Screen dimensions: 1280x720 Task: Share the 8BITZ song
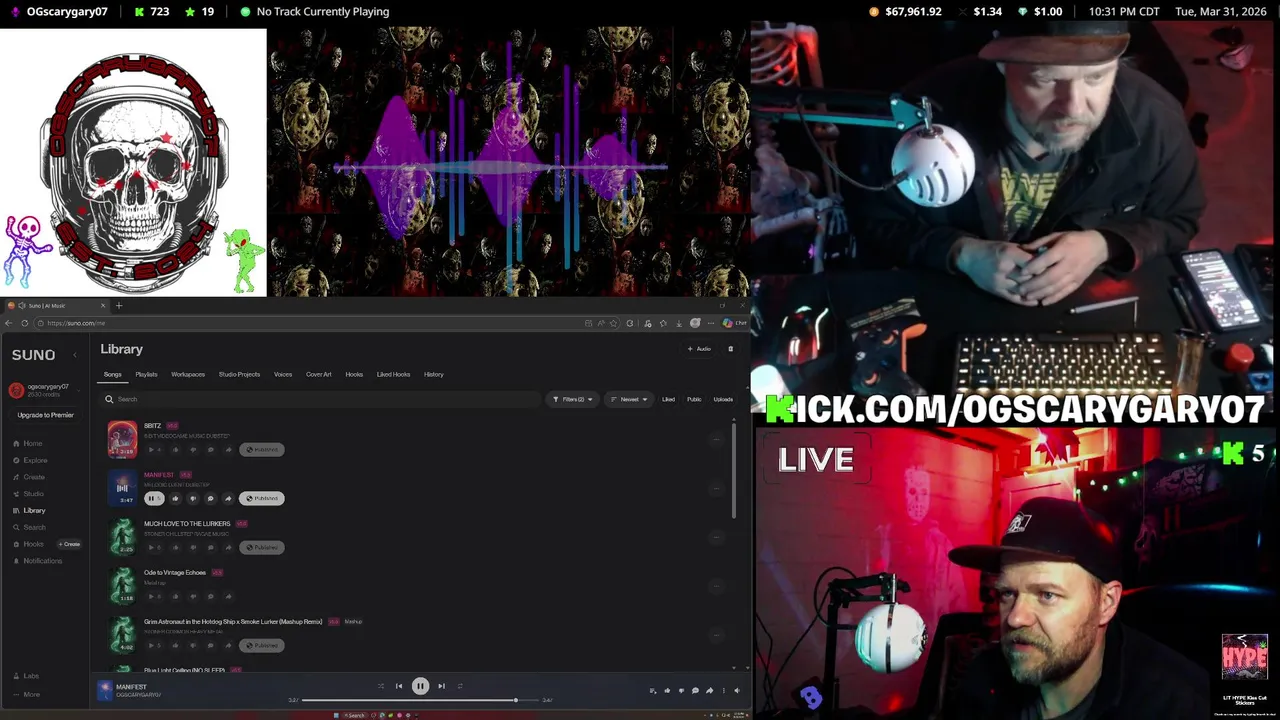click(228, 449)
